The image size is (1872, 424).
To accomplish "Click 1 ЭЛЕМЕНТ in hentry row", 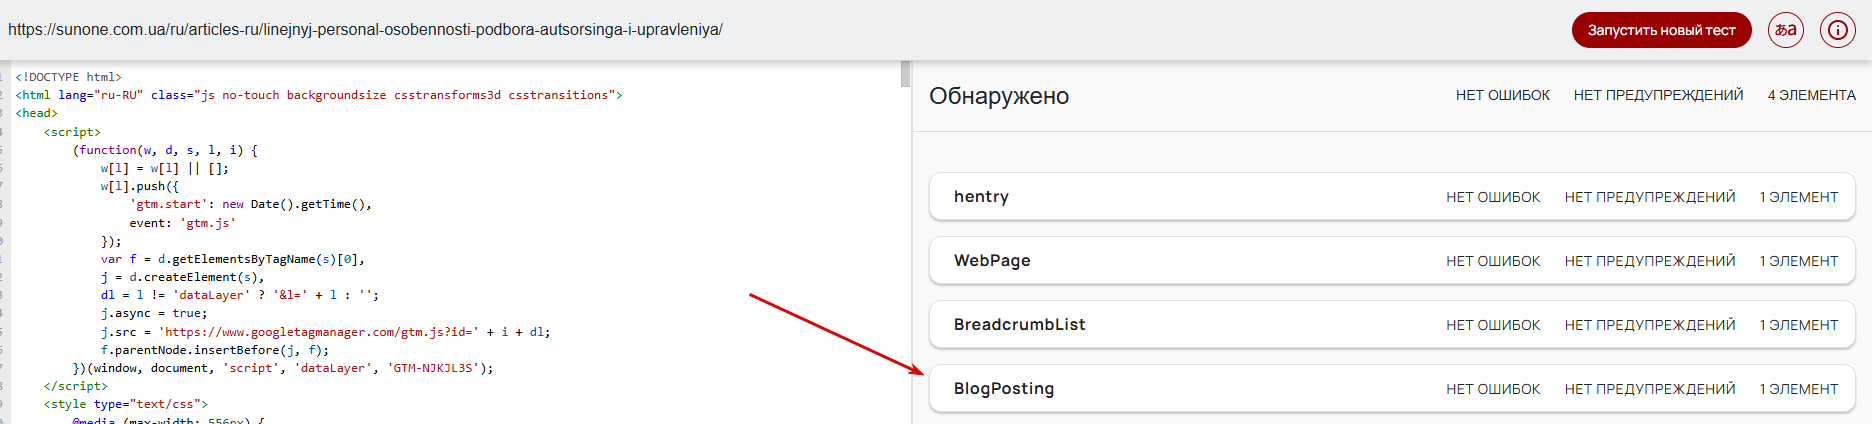I will point(1799,197).
